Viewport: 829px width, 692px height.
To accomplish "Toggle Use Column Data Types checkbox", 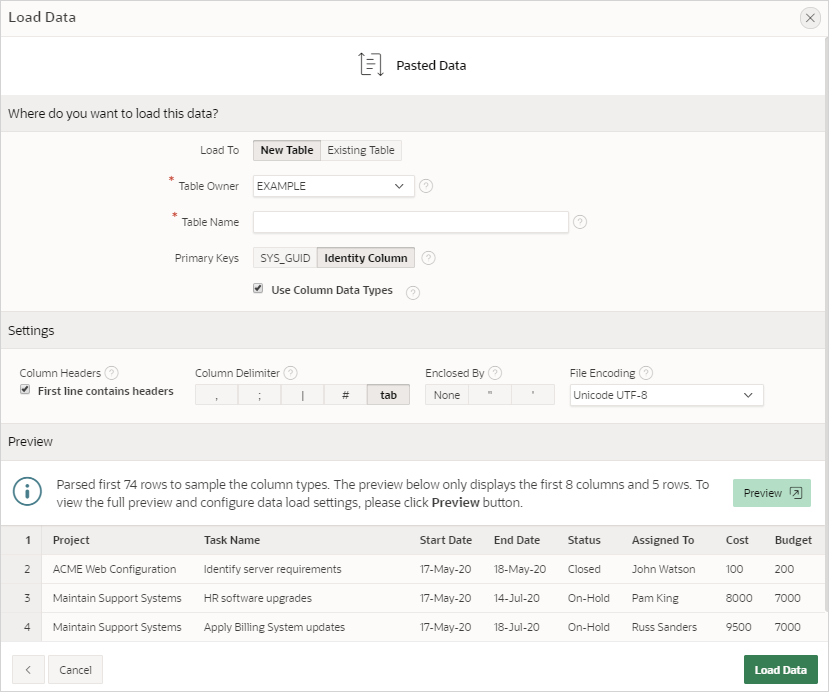I will (x=258, y=289).
